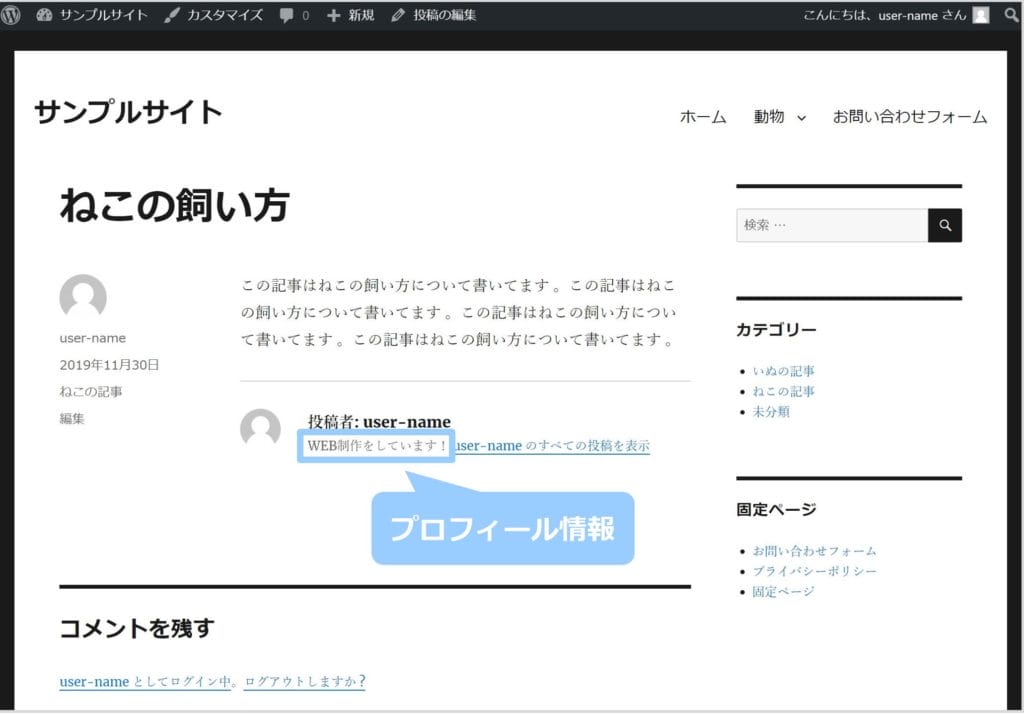Open カスタマイズ in the admin bar
1024x714 pixels.
[x=213, y=15]
